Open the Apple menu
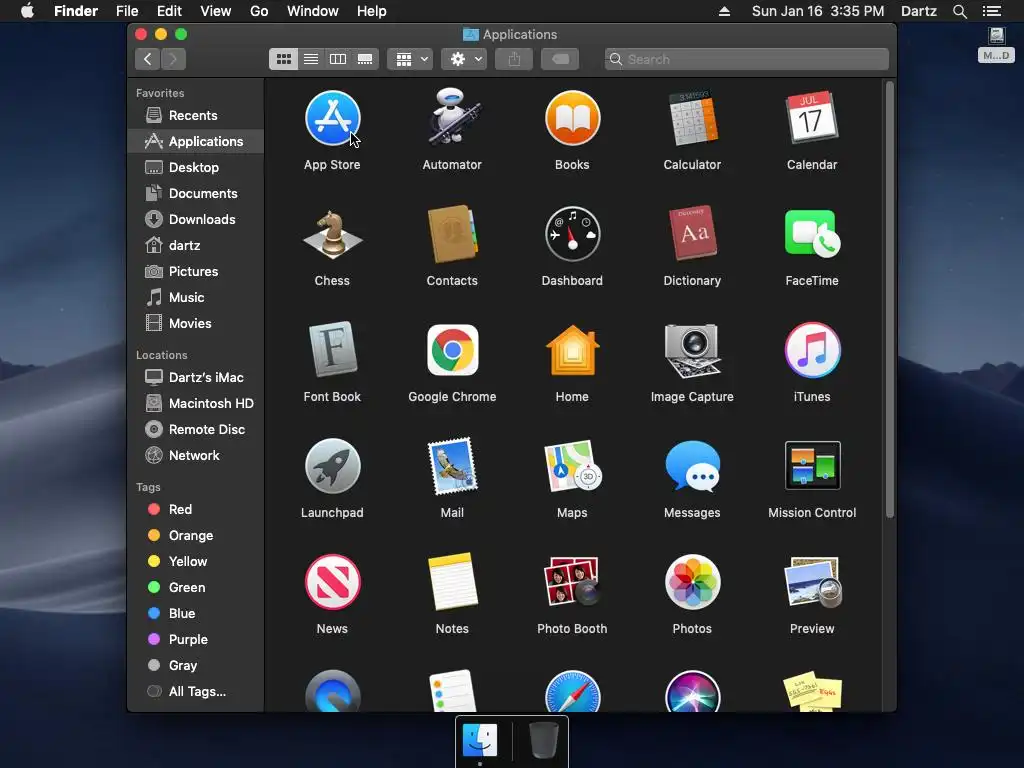The height and width of the screenshot is (768, 1024). pyautogui.click(x=27, y=11)
